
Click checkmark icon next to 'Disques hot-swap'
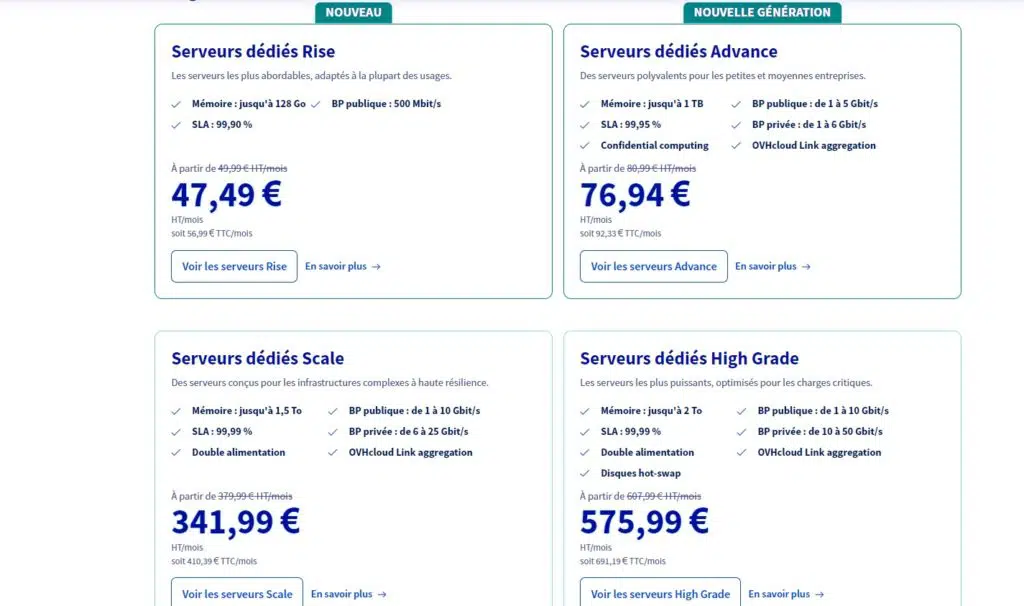585,473
